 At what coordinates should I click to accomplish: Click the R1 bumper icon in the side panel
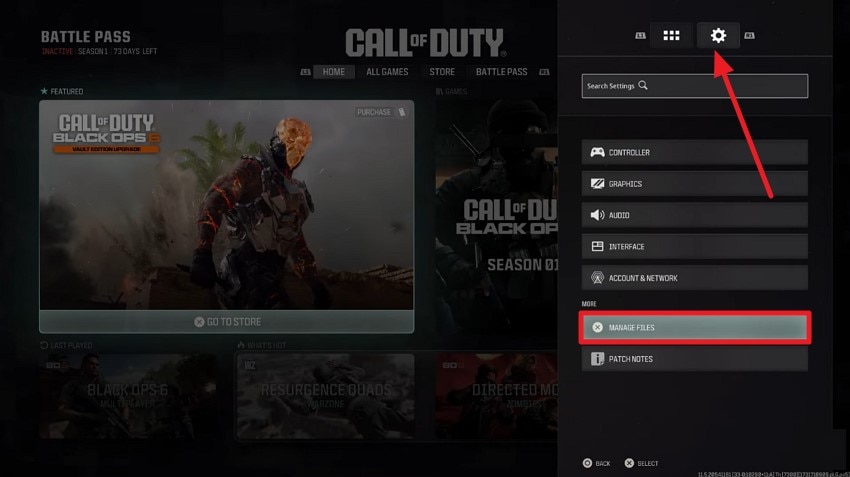coord(749,36)
